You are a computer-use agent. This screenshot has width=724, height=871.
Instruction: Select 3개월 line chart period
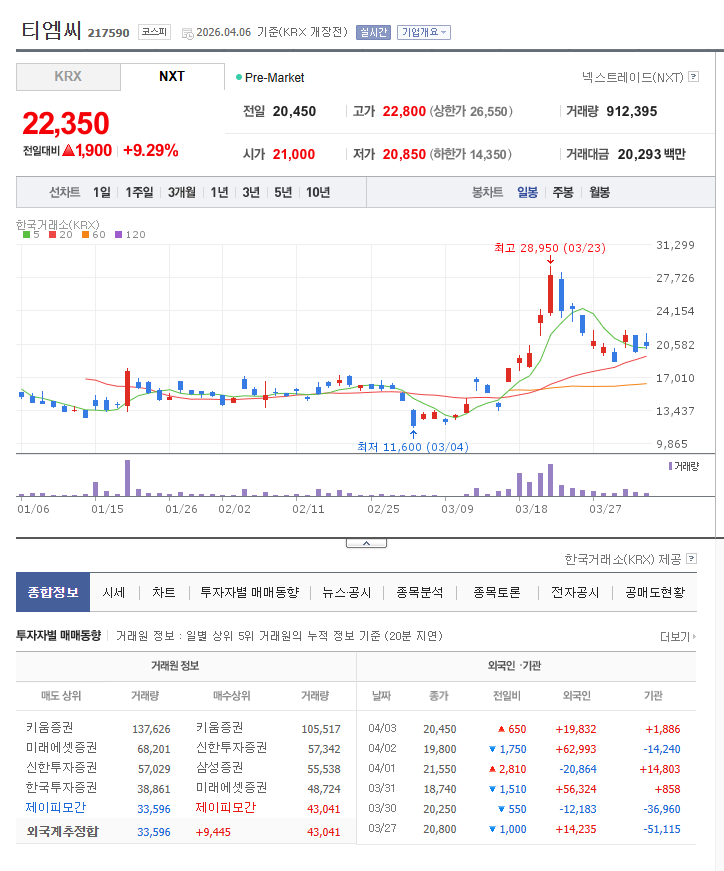click(x=182, y=192)
